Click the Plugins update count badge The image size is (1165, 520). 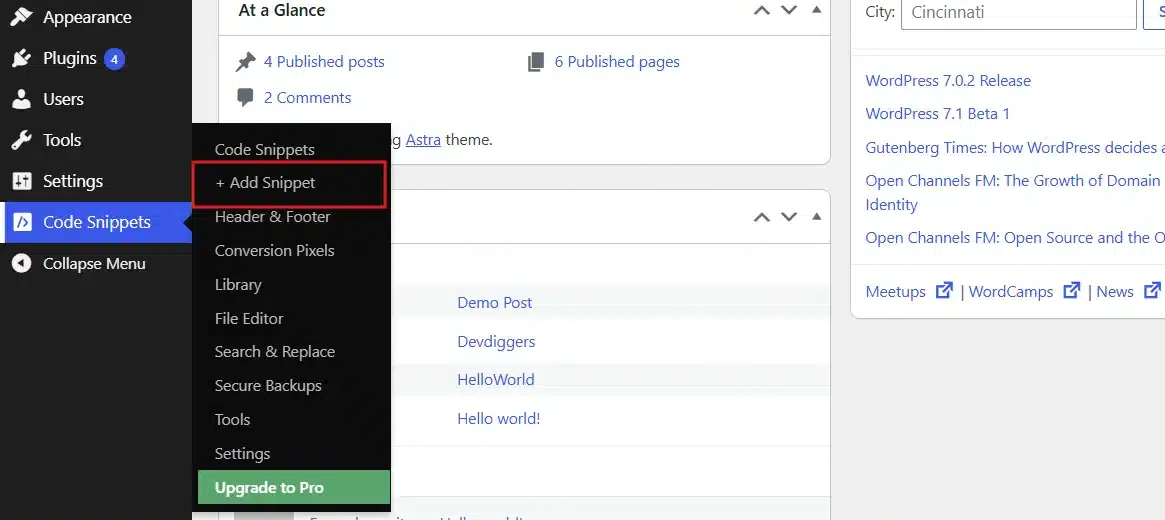coord(114,58)
